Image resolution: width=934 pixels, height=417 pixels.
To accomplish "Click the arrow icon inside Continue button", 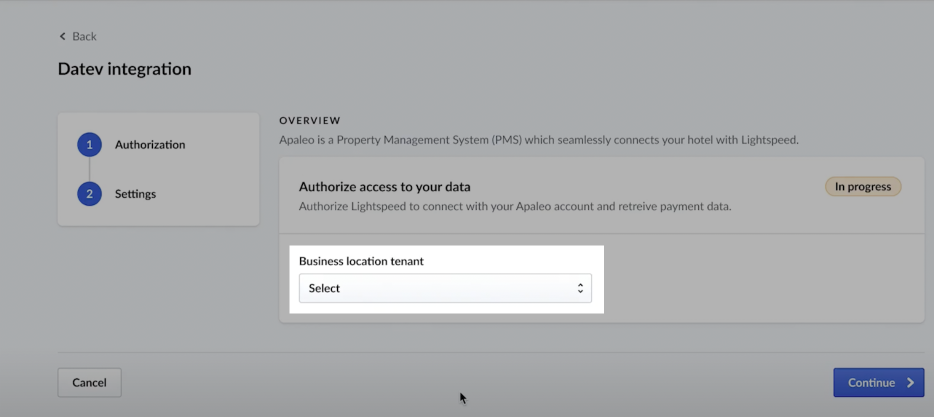I will (x=910, y=383).
